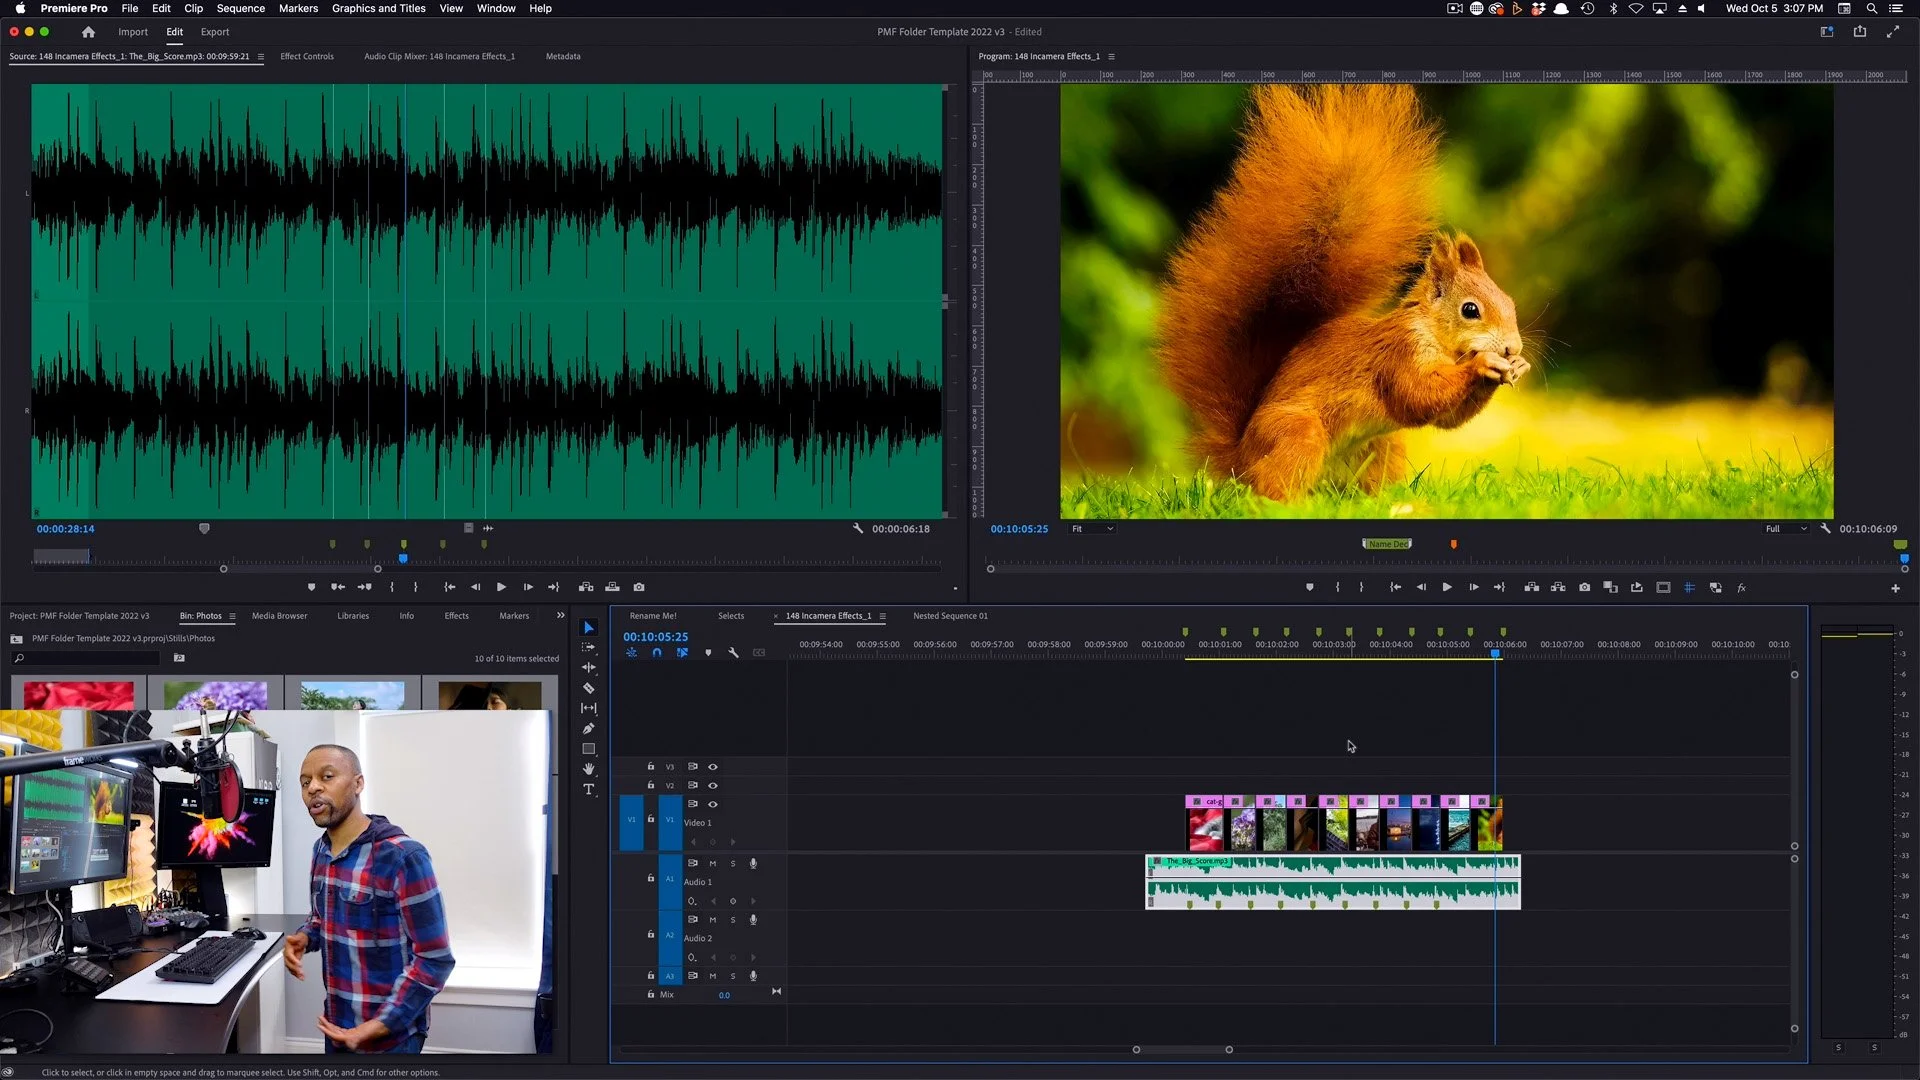Viewport: 1920px width, 1080px height.
Task: Toggle Linked Selection in timeline
Action: [682, 653]
